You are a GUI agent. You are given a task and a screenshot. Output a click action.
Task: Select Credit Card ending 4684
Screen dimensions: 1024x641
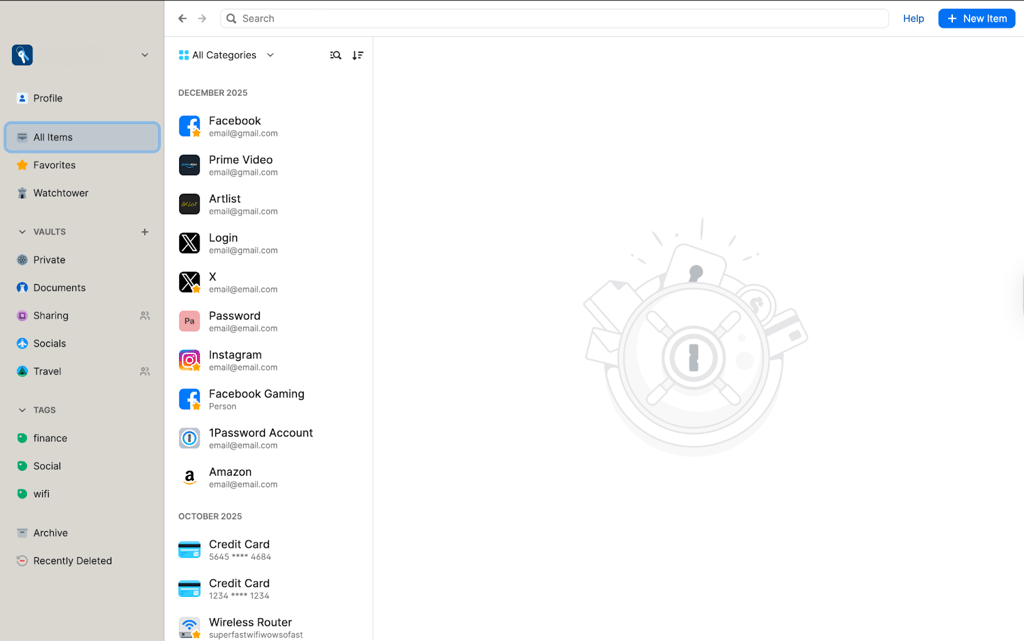(269, 550)
